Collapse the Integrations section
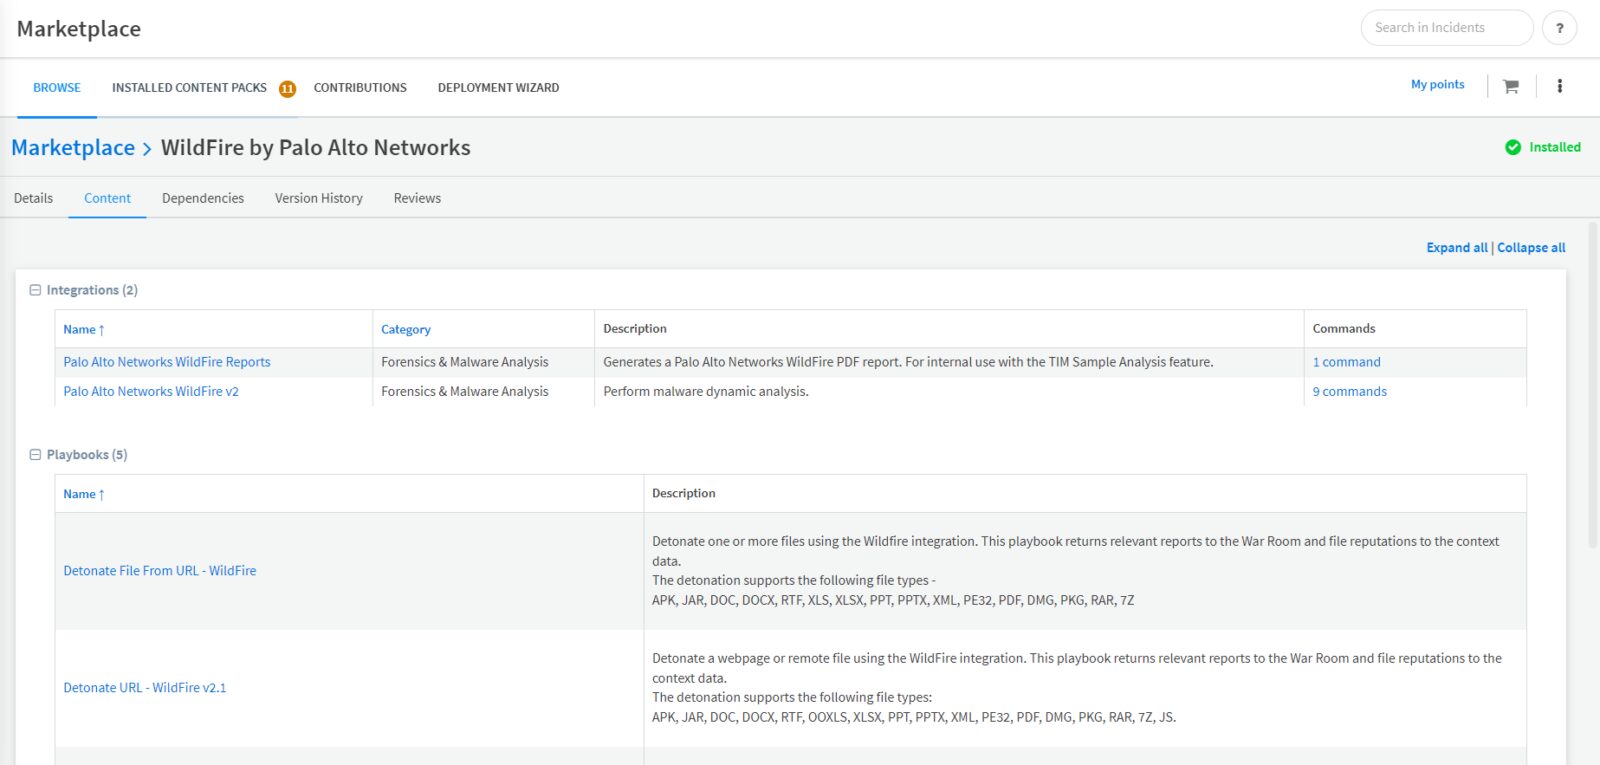This screenshot has height=765, width=1600. 35,290
